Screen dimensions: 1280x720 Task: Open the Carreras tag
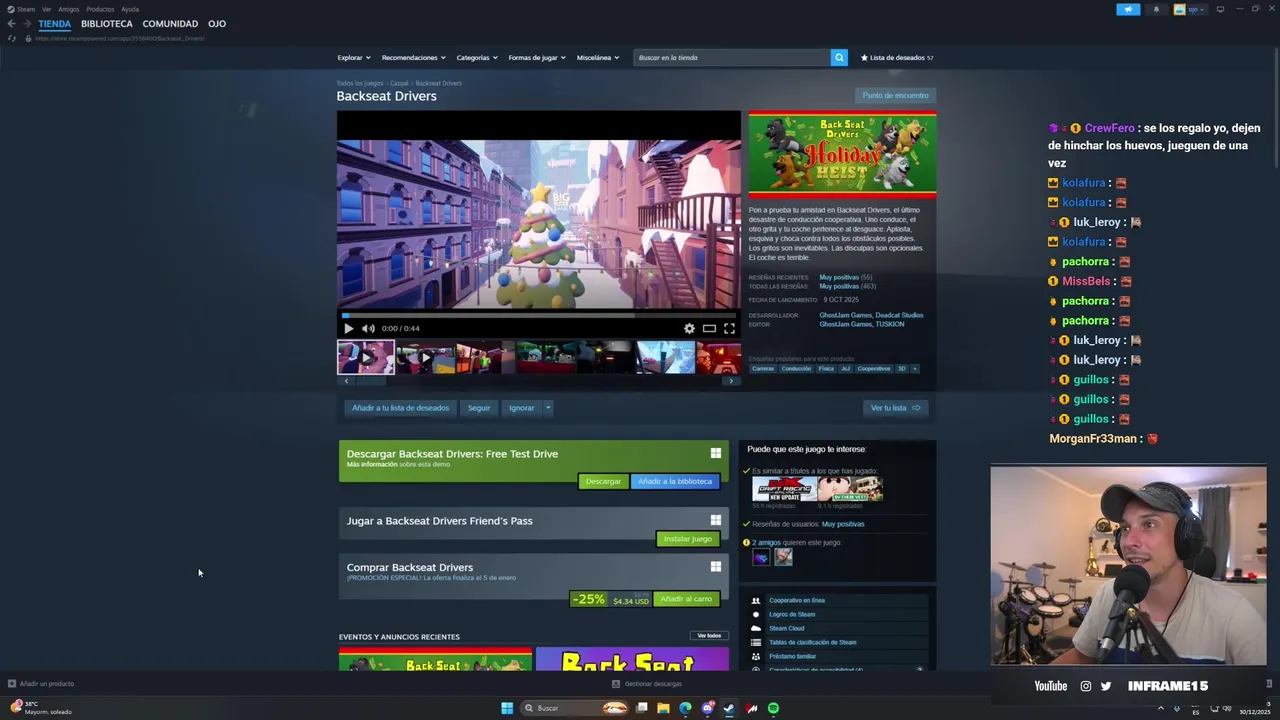pyautogui.click(x=763, y=368)
